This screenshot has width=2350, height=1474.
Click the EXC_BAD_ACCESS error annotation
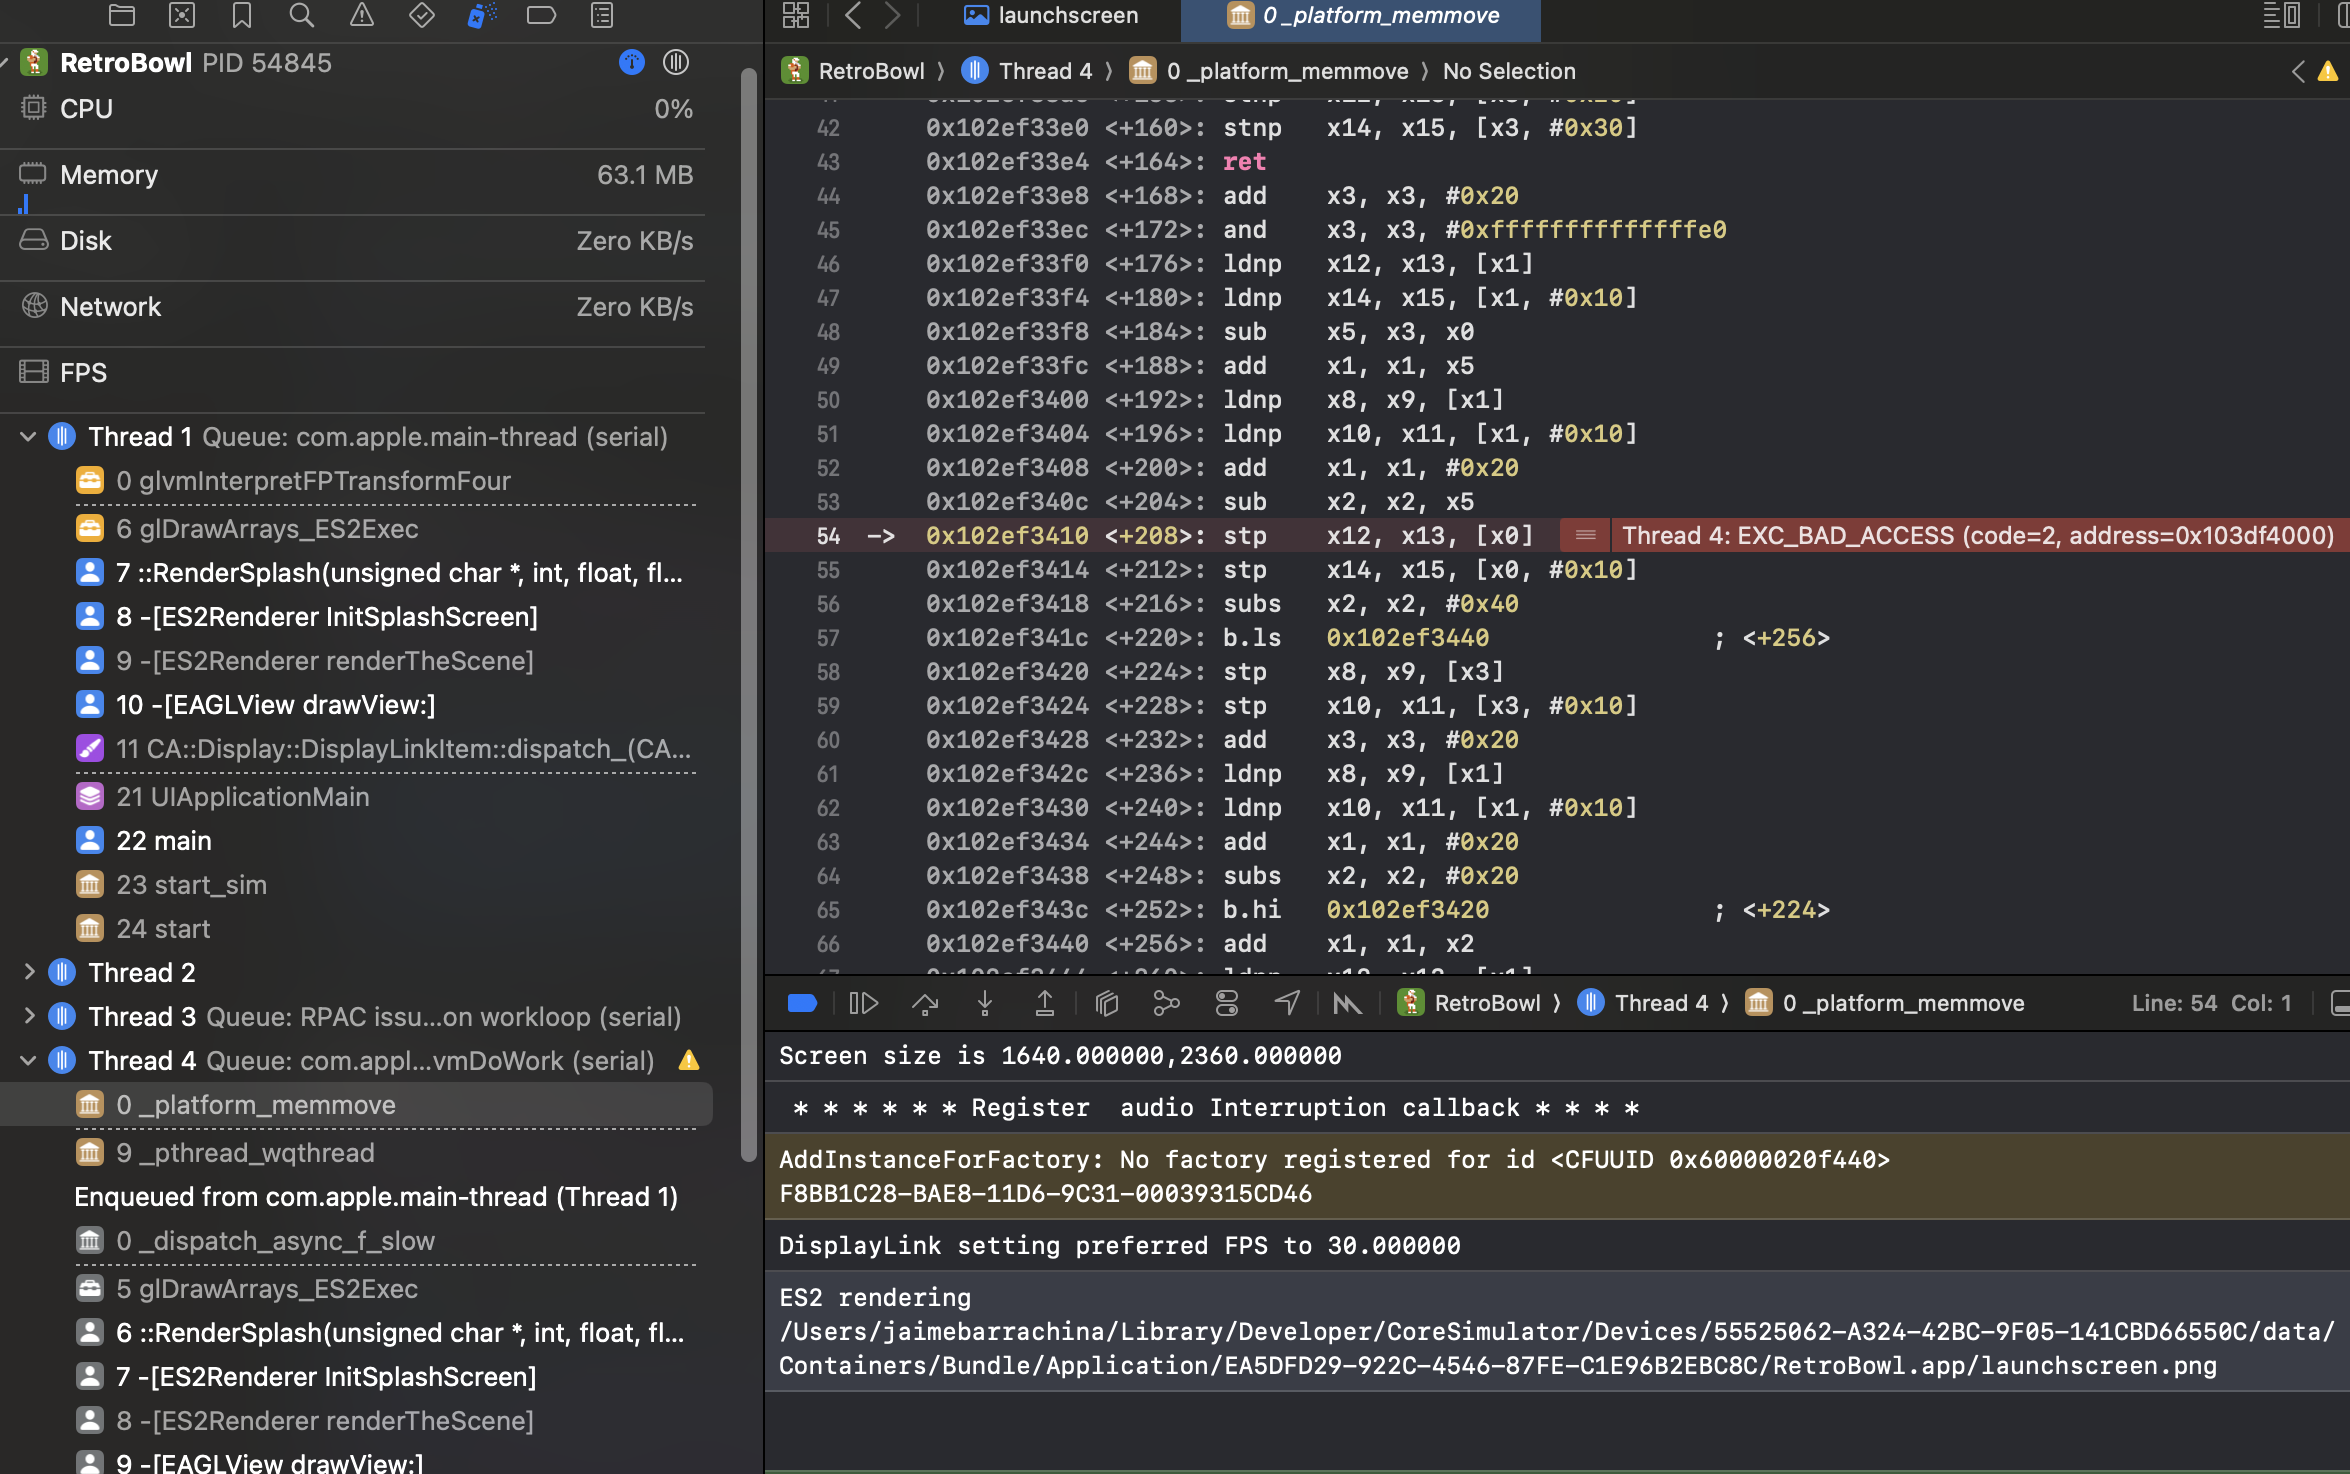1976,536
